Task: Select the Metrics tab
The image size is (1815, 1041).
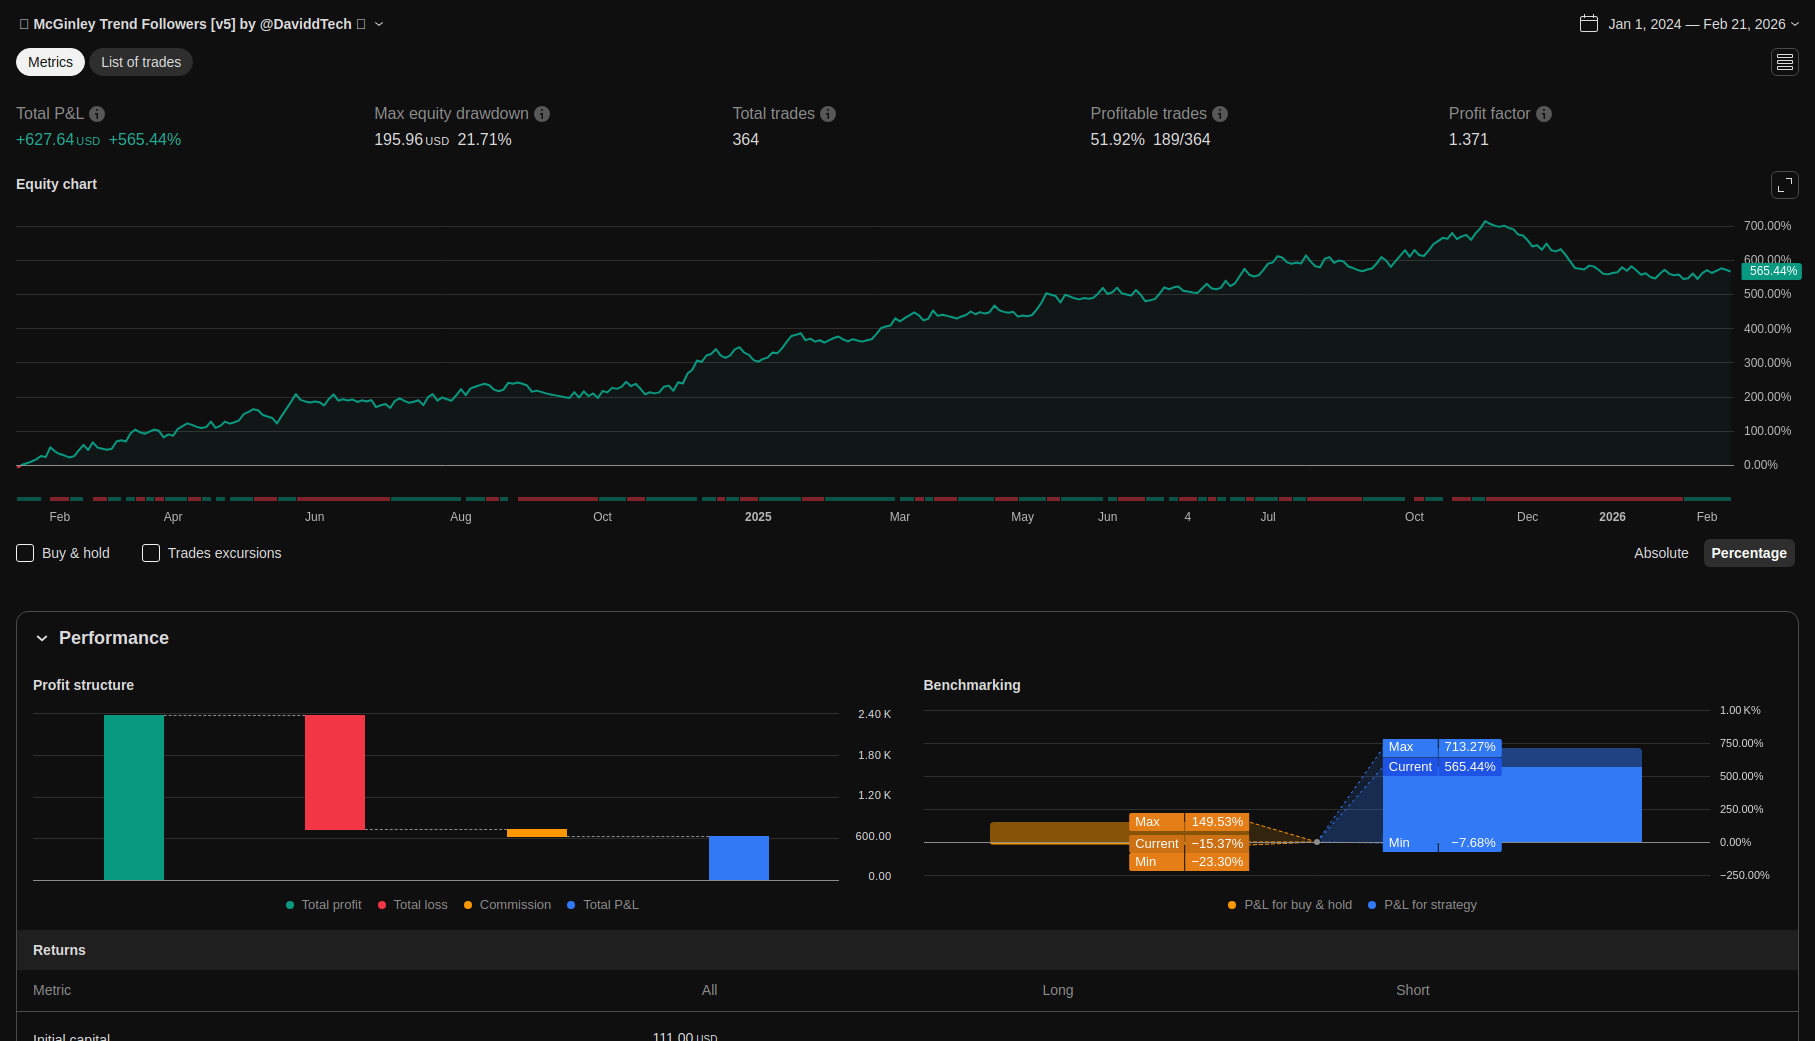Action: pyautogui.click(x=50, y=62)
